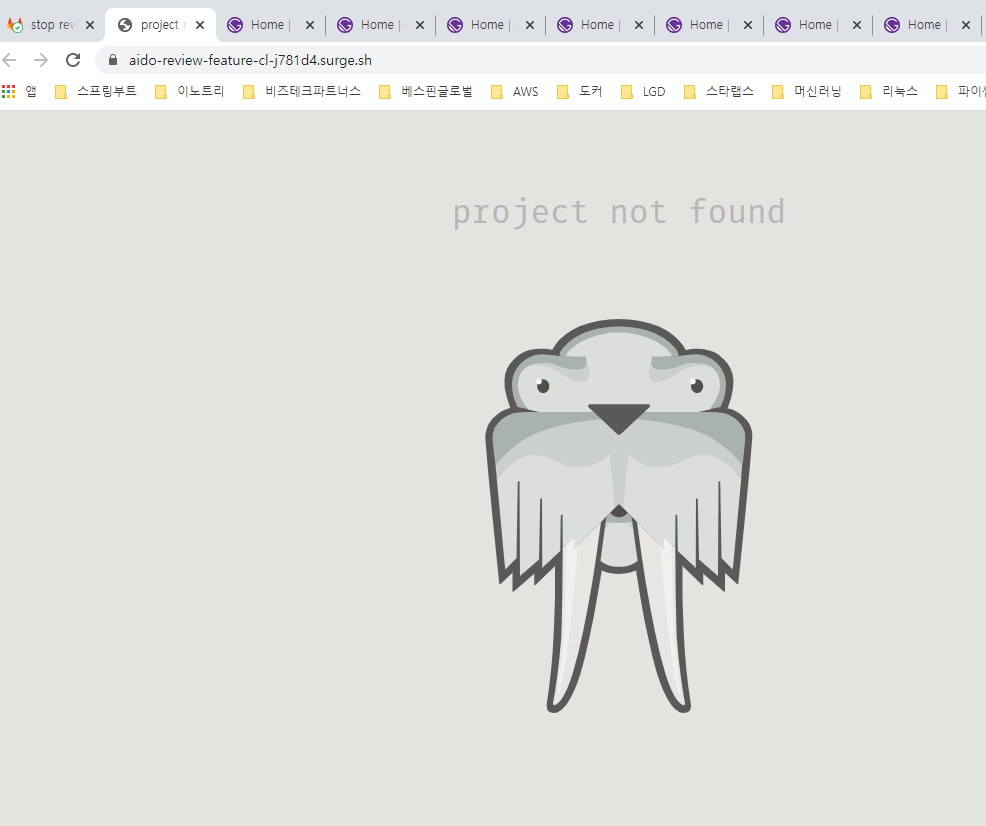Expand the 베스핀글로벌 bookmark folder
Image resolution: width=986 pixels, height=826 pixels.
click(426, 92)
